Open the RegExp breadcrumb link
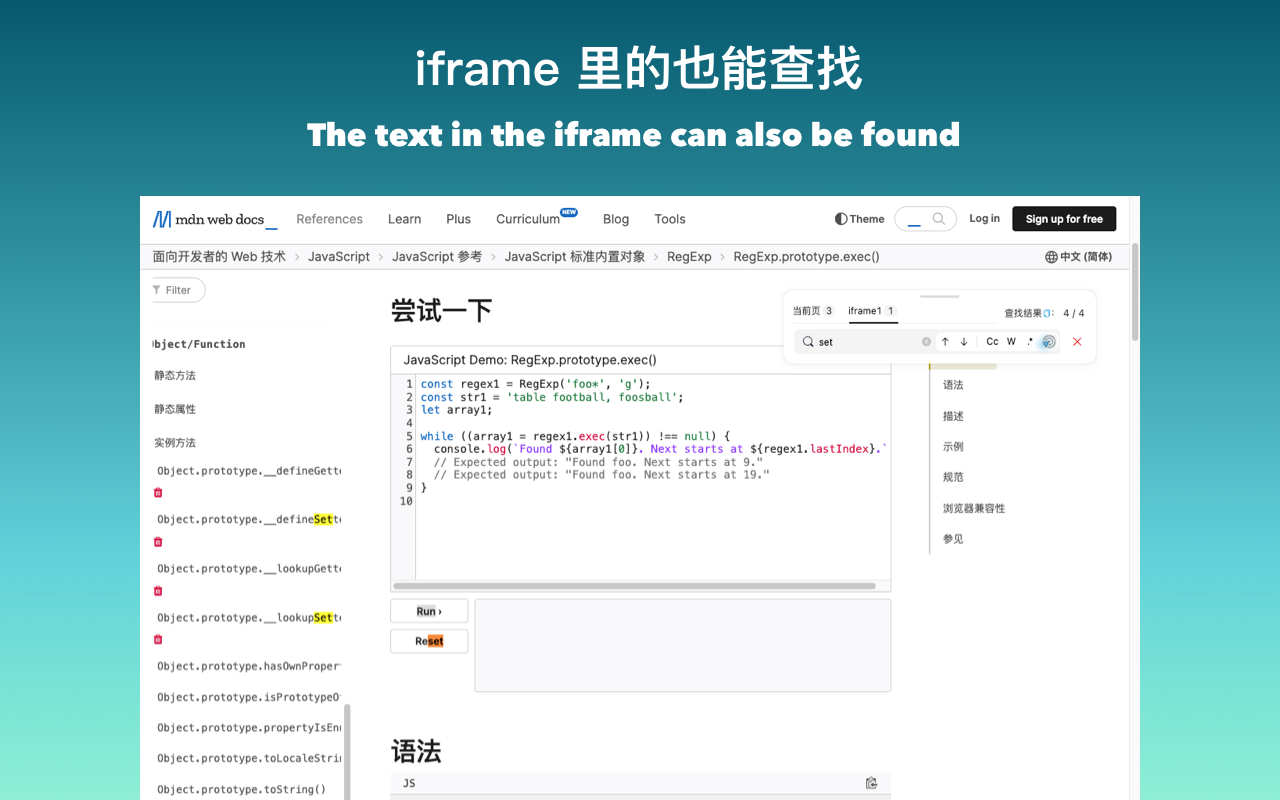This screenshot has height=800, width=1280. (689, 257)
